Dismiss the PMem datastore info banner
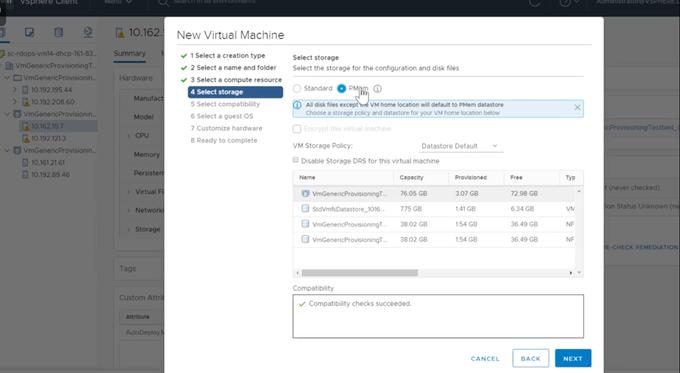The width and height of the screenshot is (680, 373). click(577, 108)
